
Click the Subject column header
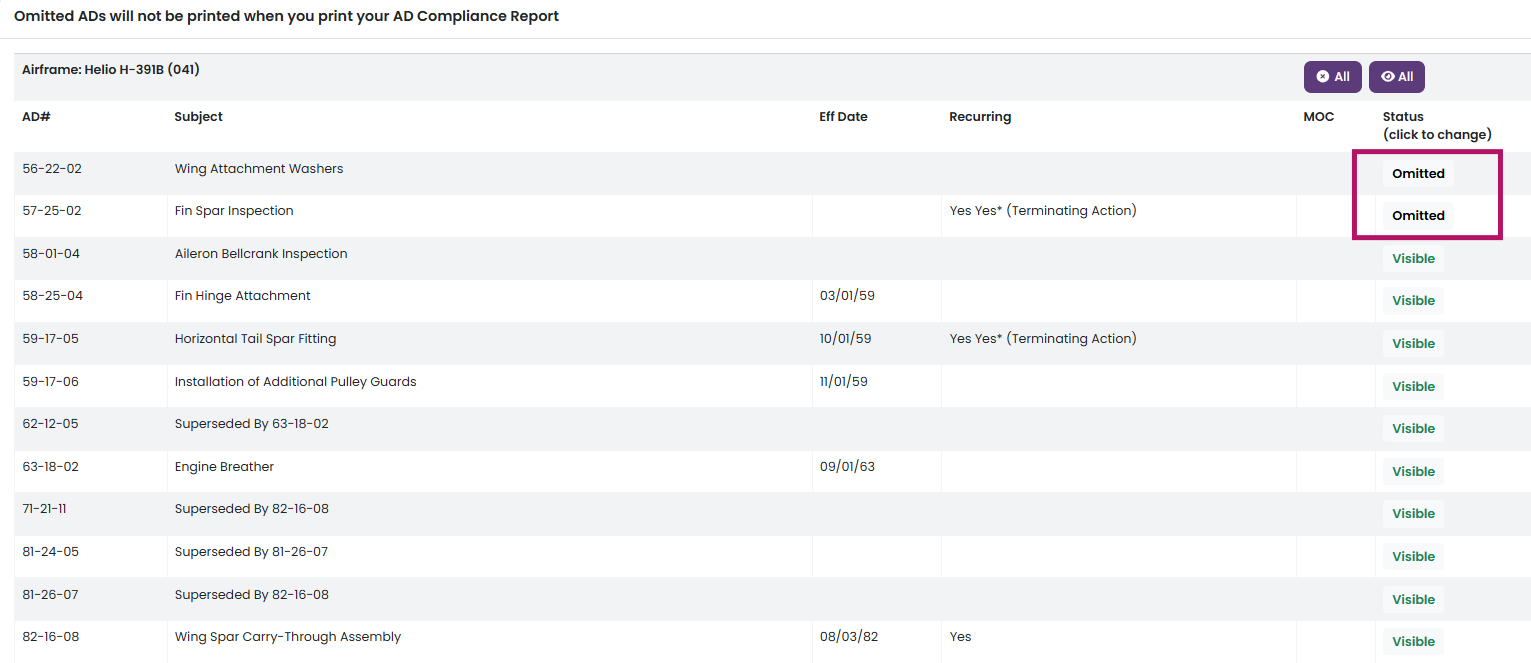click(x=198, y=117)
